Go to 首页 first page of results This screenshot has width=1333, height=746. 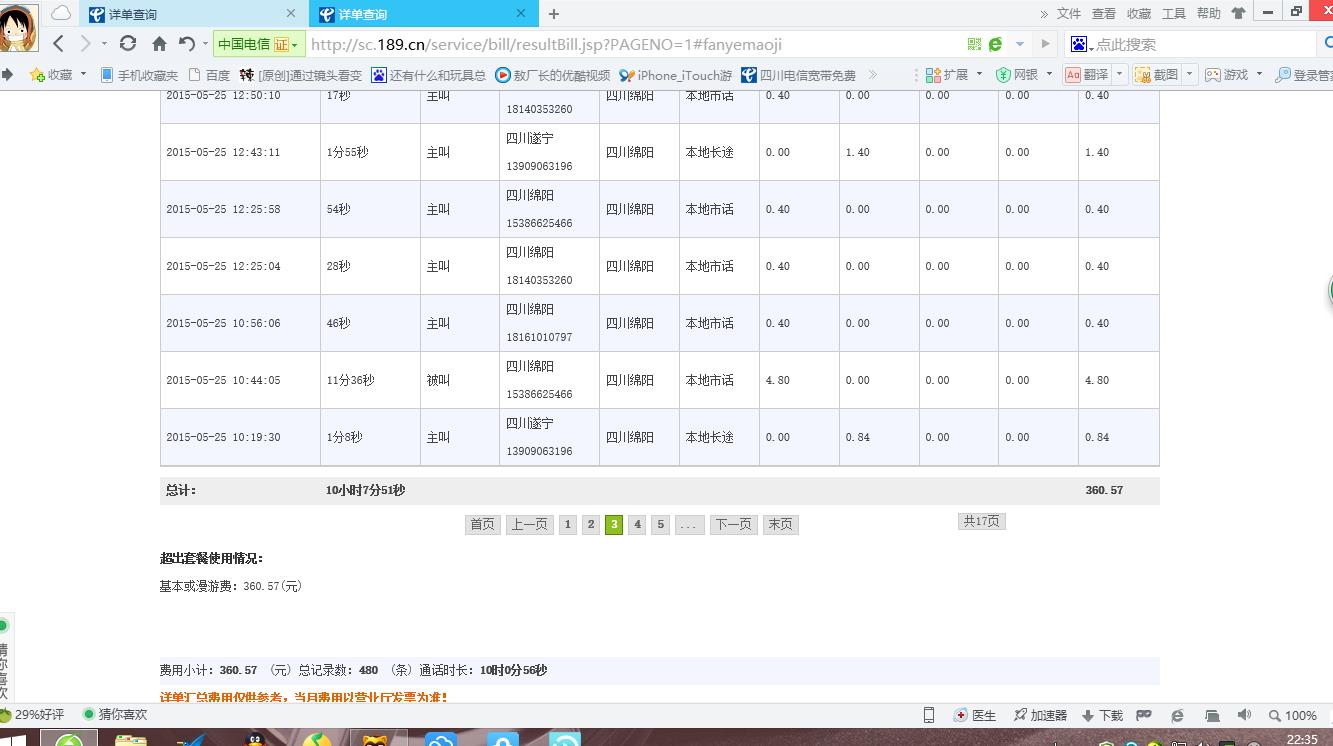482,524
